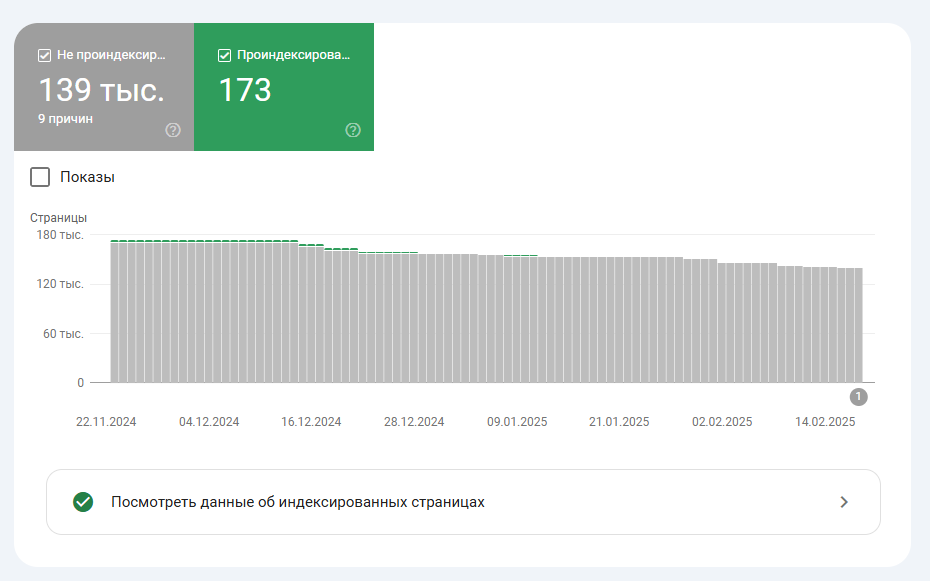
Task: Open Посмотреть данные об индексированных страницах
Action: [297, 502]
